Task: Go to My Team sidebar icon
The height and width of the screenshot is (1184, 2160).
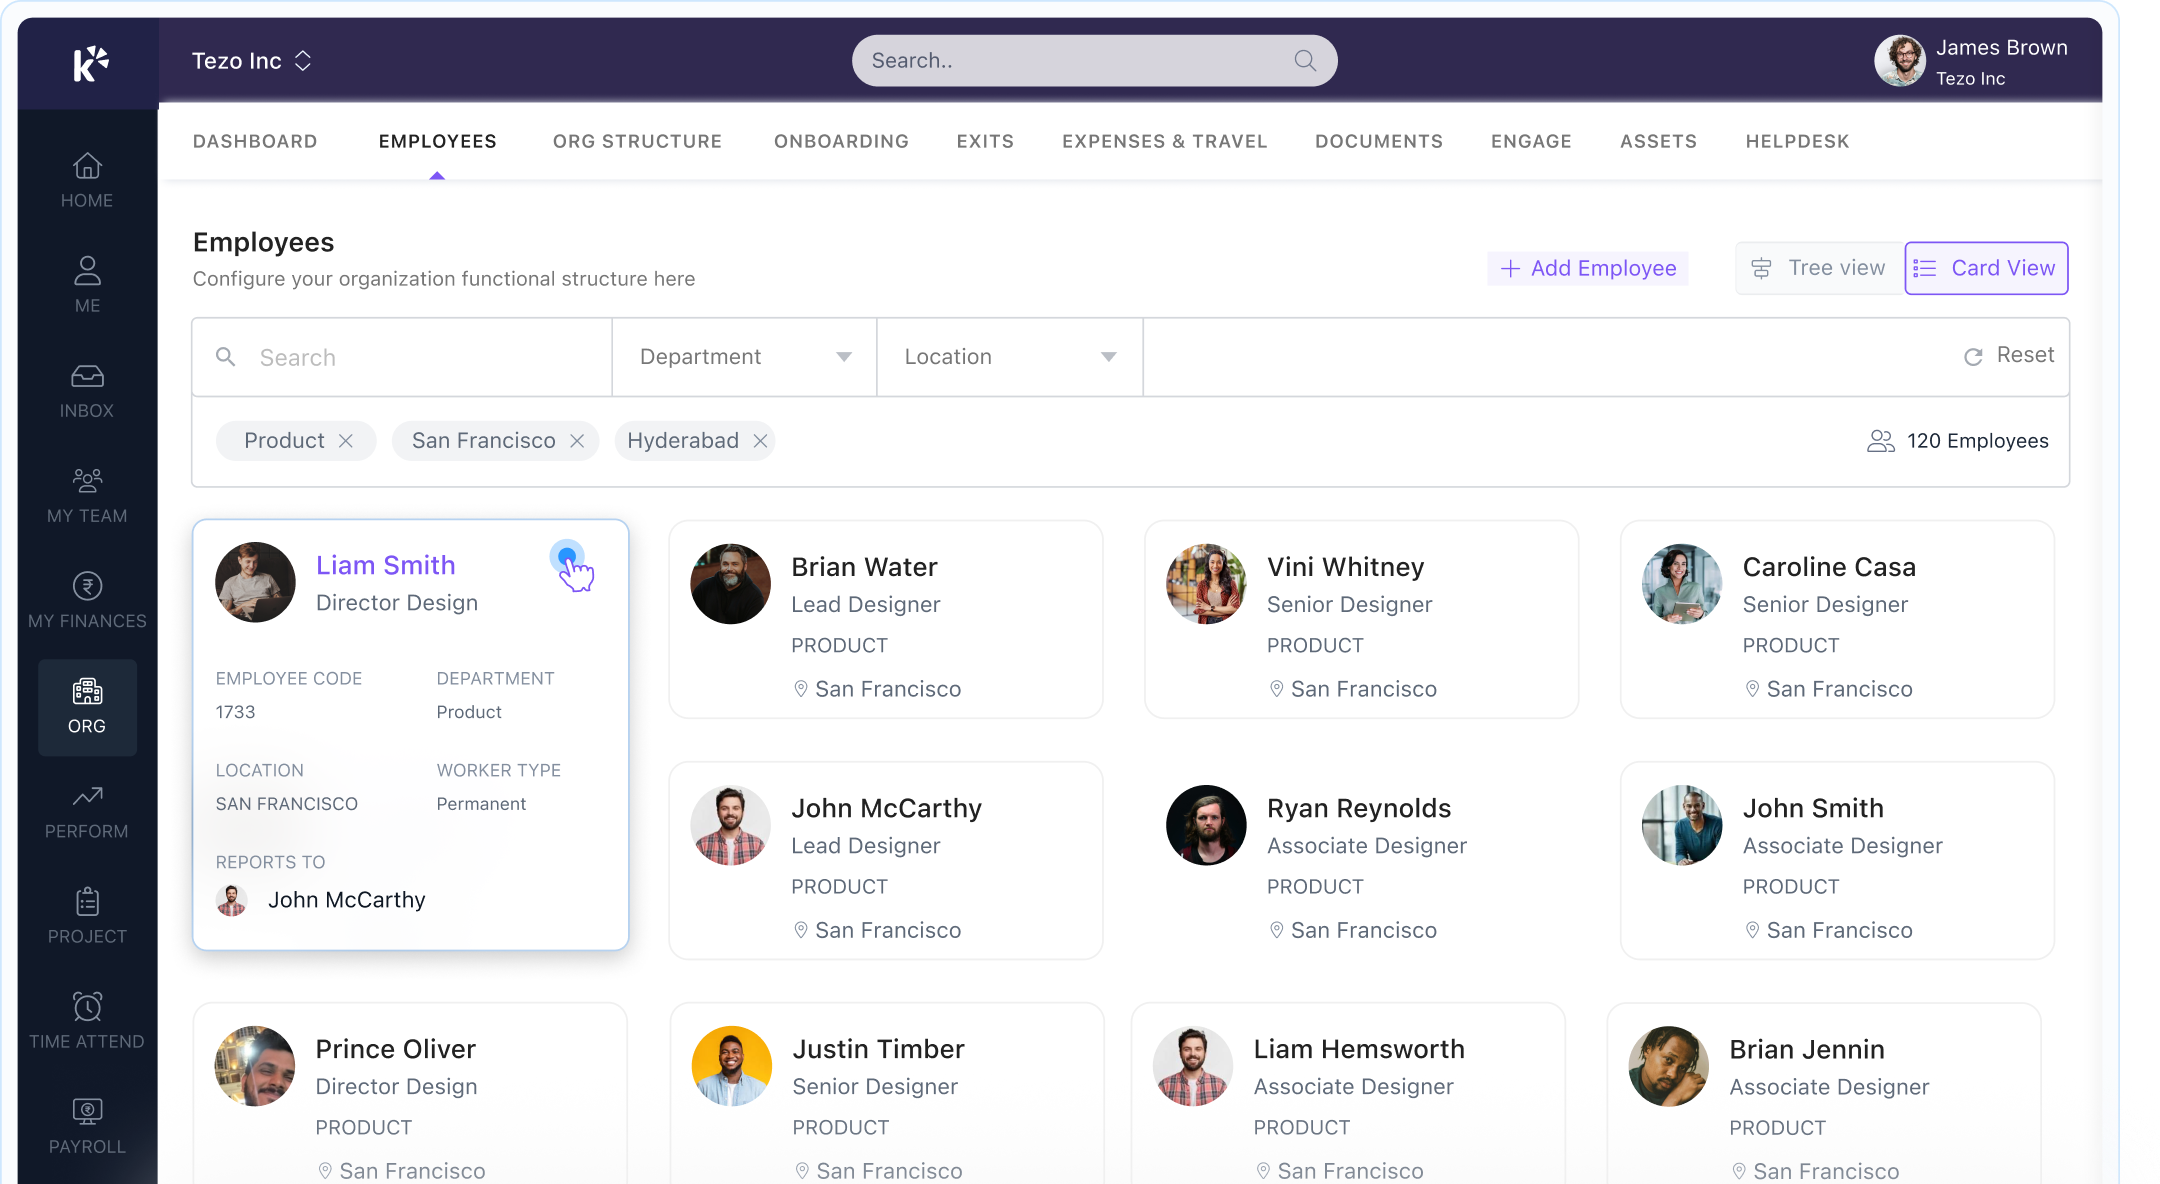Action: coord(87,481)
